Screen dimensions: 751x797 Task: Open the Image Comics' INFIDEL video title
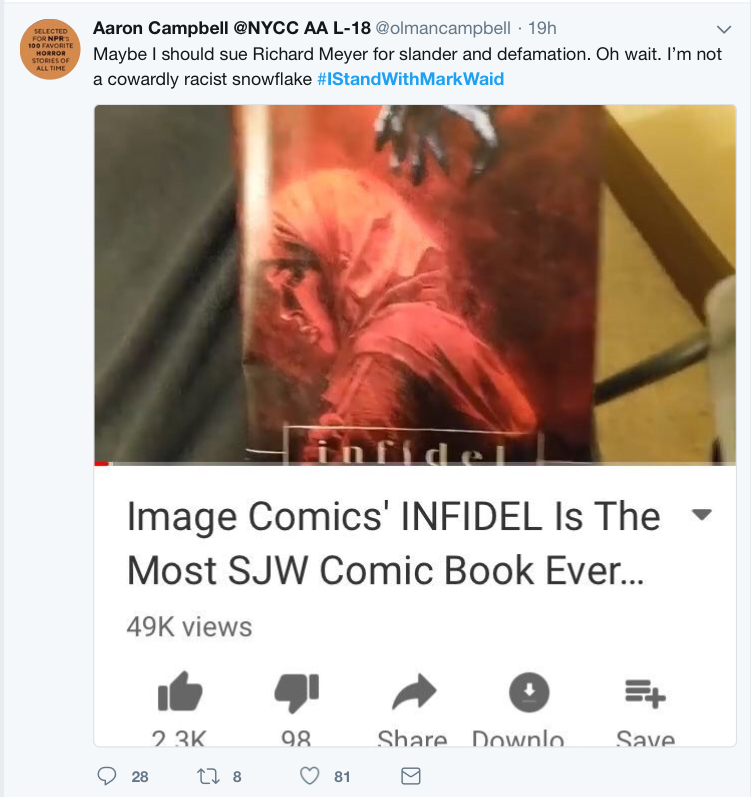click(394, 543)
